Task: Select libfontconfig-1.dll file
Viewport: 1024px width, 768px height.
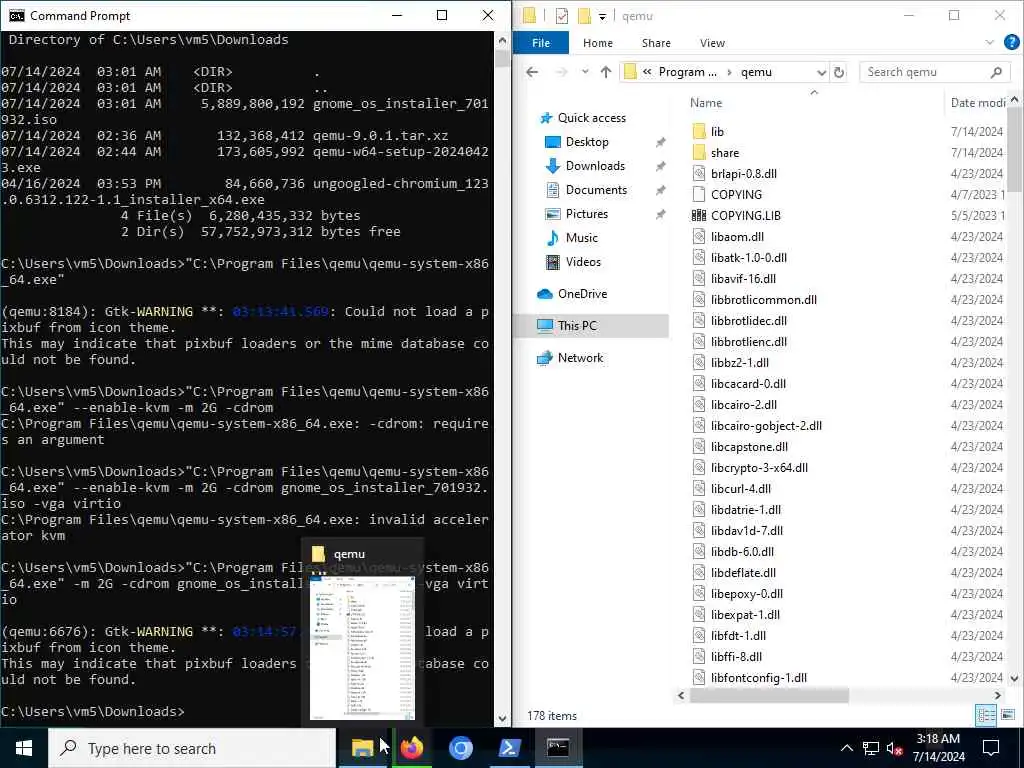Action: point(758,677)
